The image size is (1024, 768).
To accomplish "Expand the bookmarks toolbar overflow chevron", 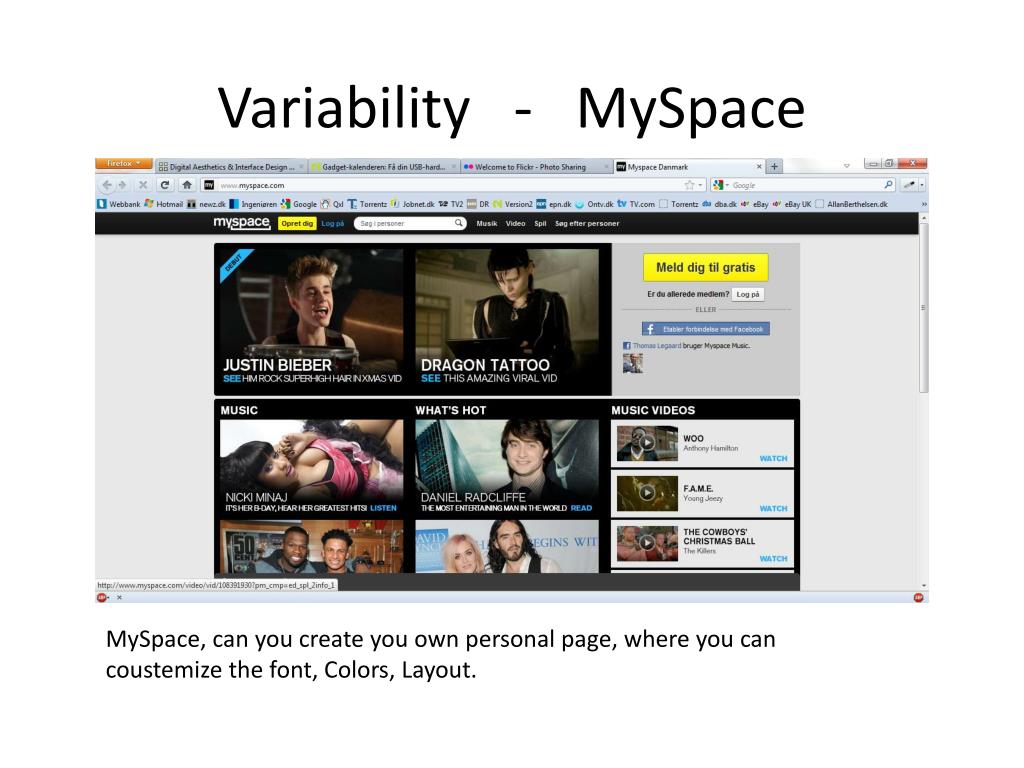I will pyautogui.click(x=923, y=204).
